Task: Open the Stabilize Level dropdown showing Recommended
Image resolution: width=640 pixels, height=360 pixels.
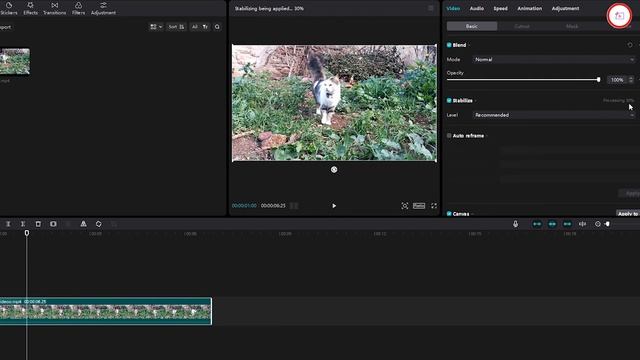Action: coord(554,115)
